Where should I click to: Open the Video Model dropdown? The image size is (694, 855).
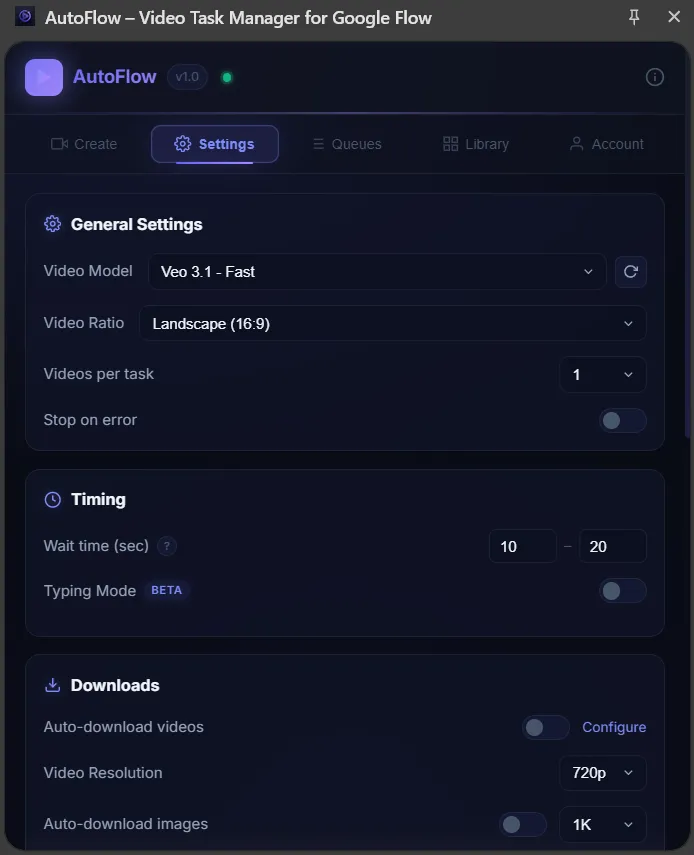(377, 271)
